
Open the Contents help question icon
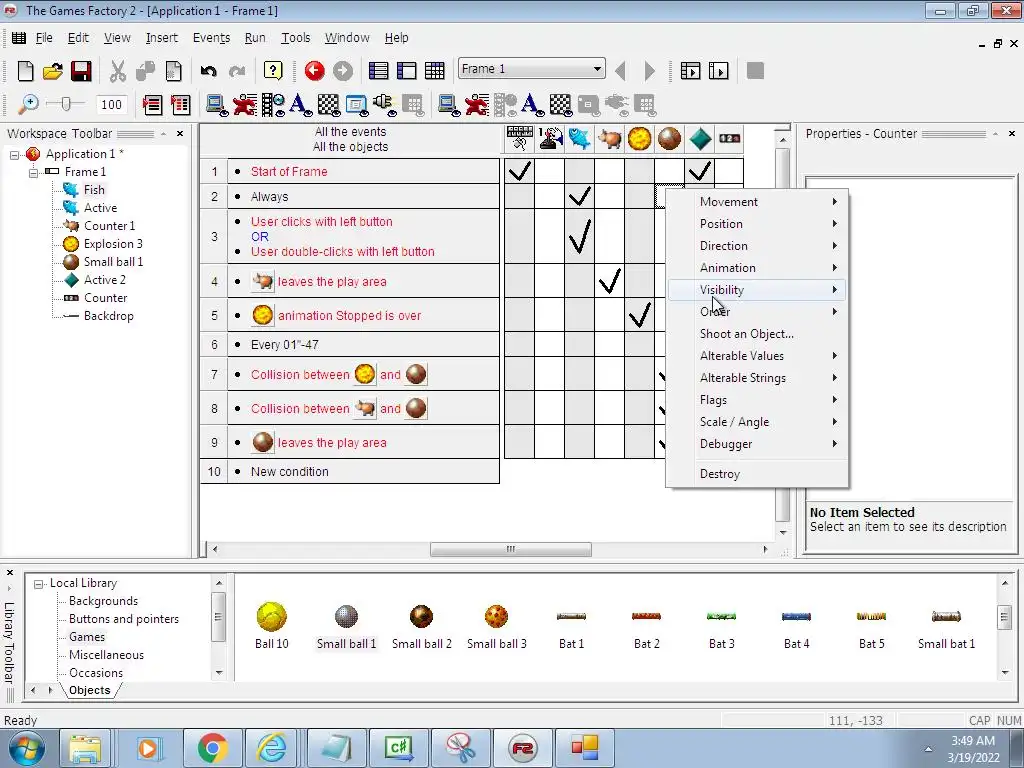[x=273, y=71]
